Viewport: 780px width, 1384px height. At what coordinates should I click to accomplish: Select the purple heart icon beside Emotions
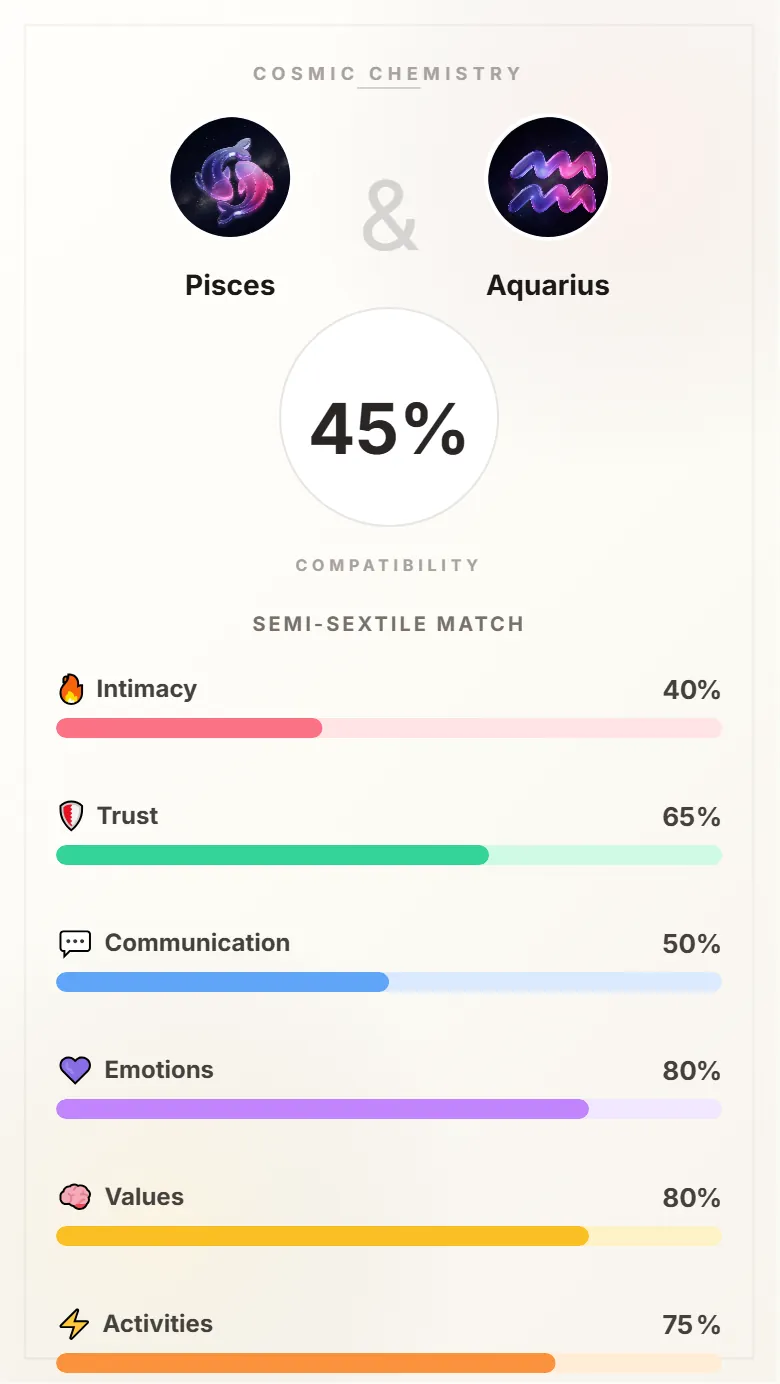tap(72, 1069)
